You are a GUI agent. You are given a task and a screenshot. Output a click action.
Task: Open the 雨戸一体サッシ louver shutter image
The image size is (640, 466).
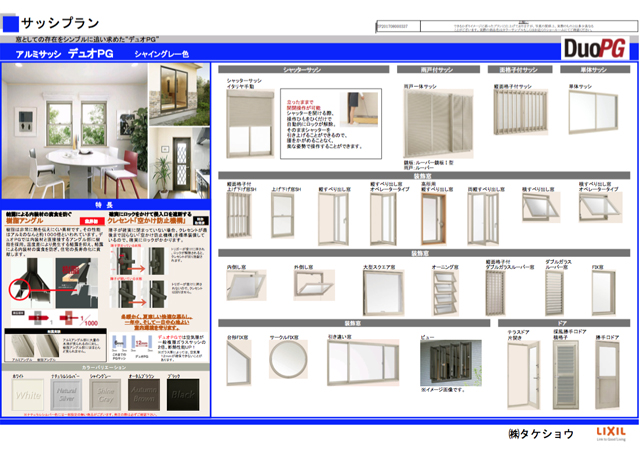pos(438,124)
